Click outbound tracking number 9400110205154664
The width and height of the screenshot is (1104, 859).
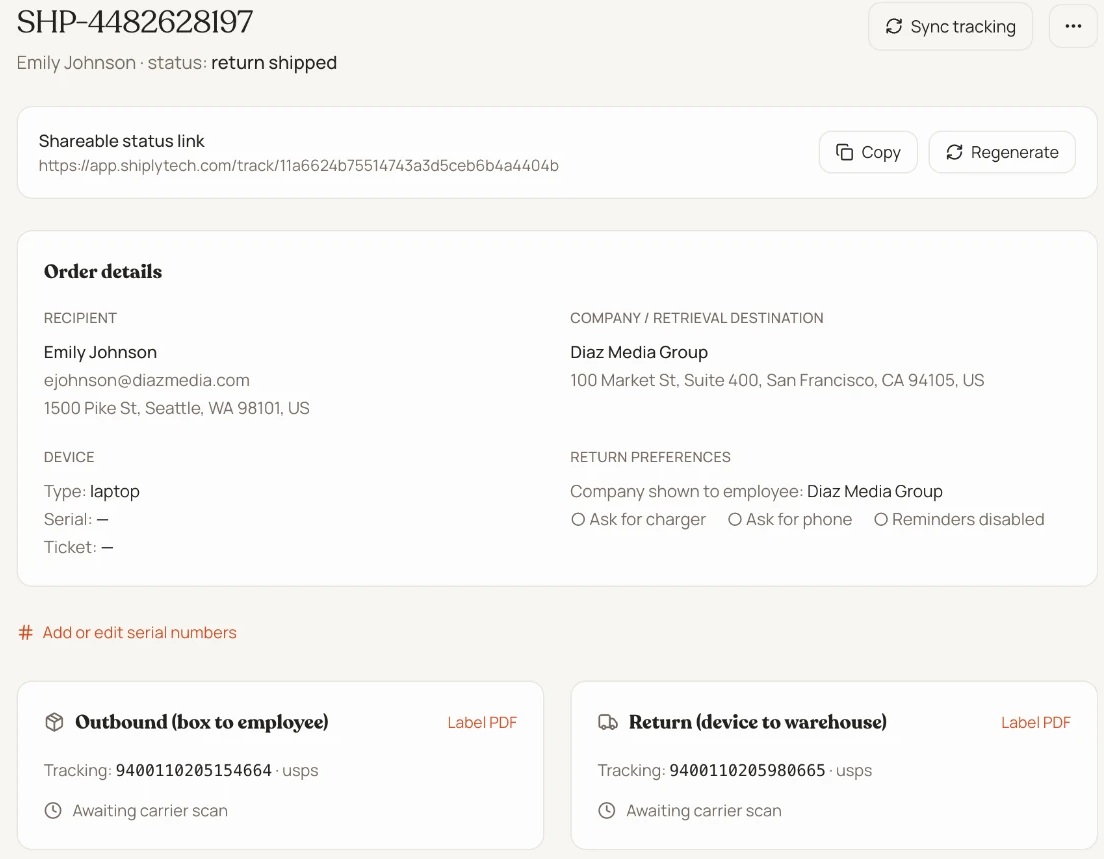[x=194, y=770]
